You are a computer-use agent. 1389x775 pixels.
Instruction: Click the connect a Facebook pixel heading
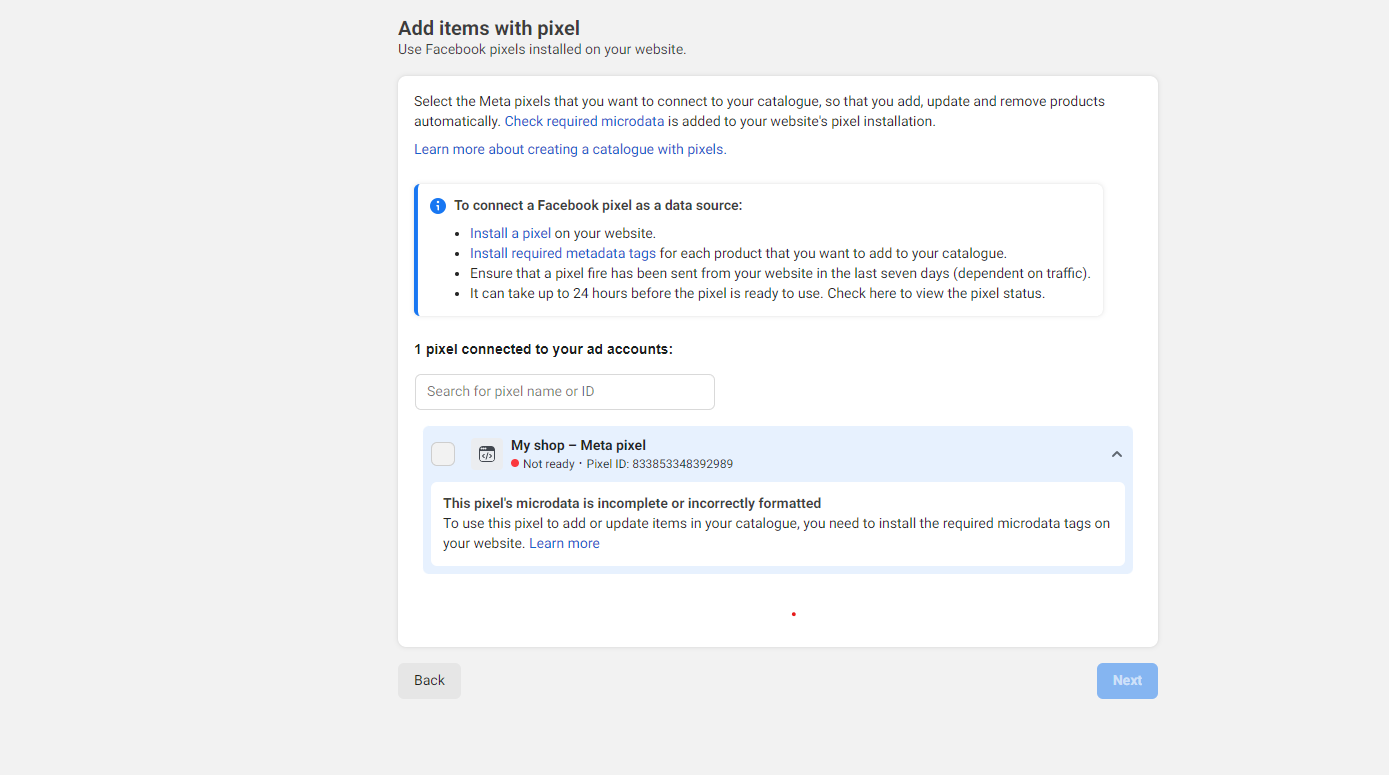click(x=598, y=206)
